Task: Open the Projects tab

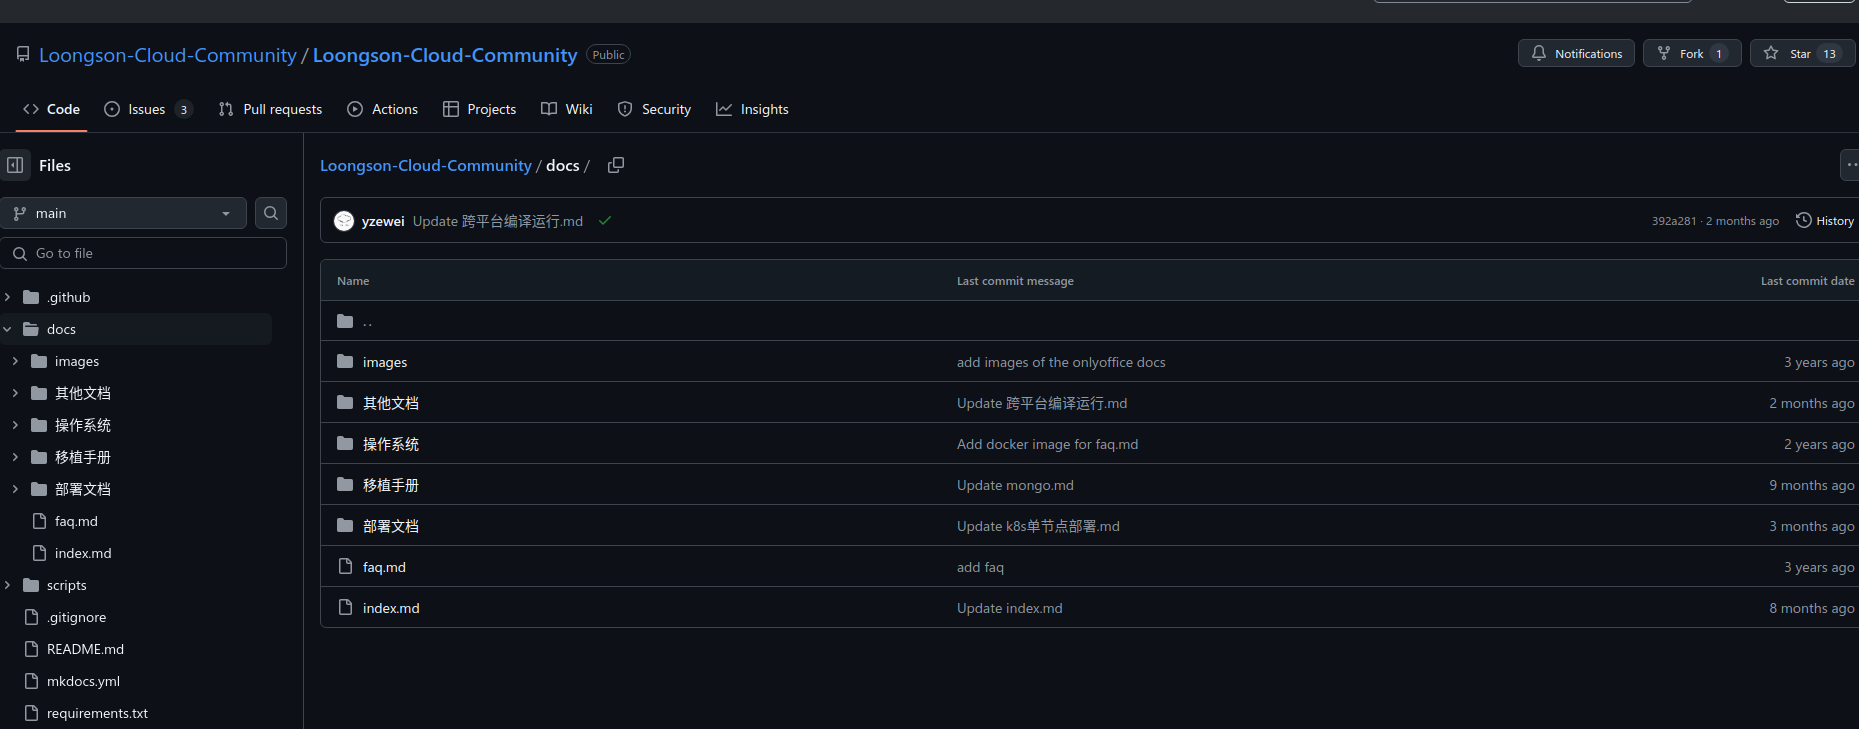Action: tap(480, 109)
